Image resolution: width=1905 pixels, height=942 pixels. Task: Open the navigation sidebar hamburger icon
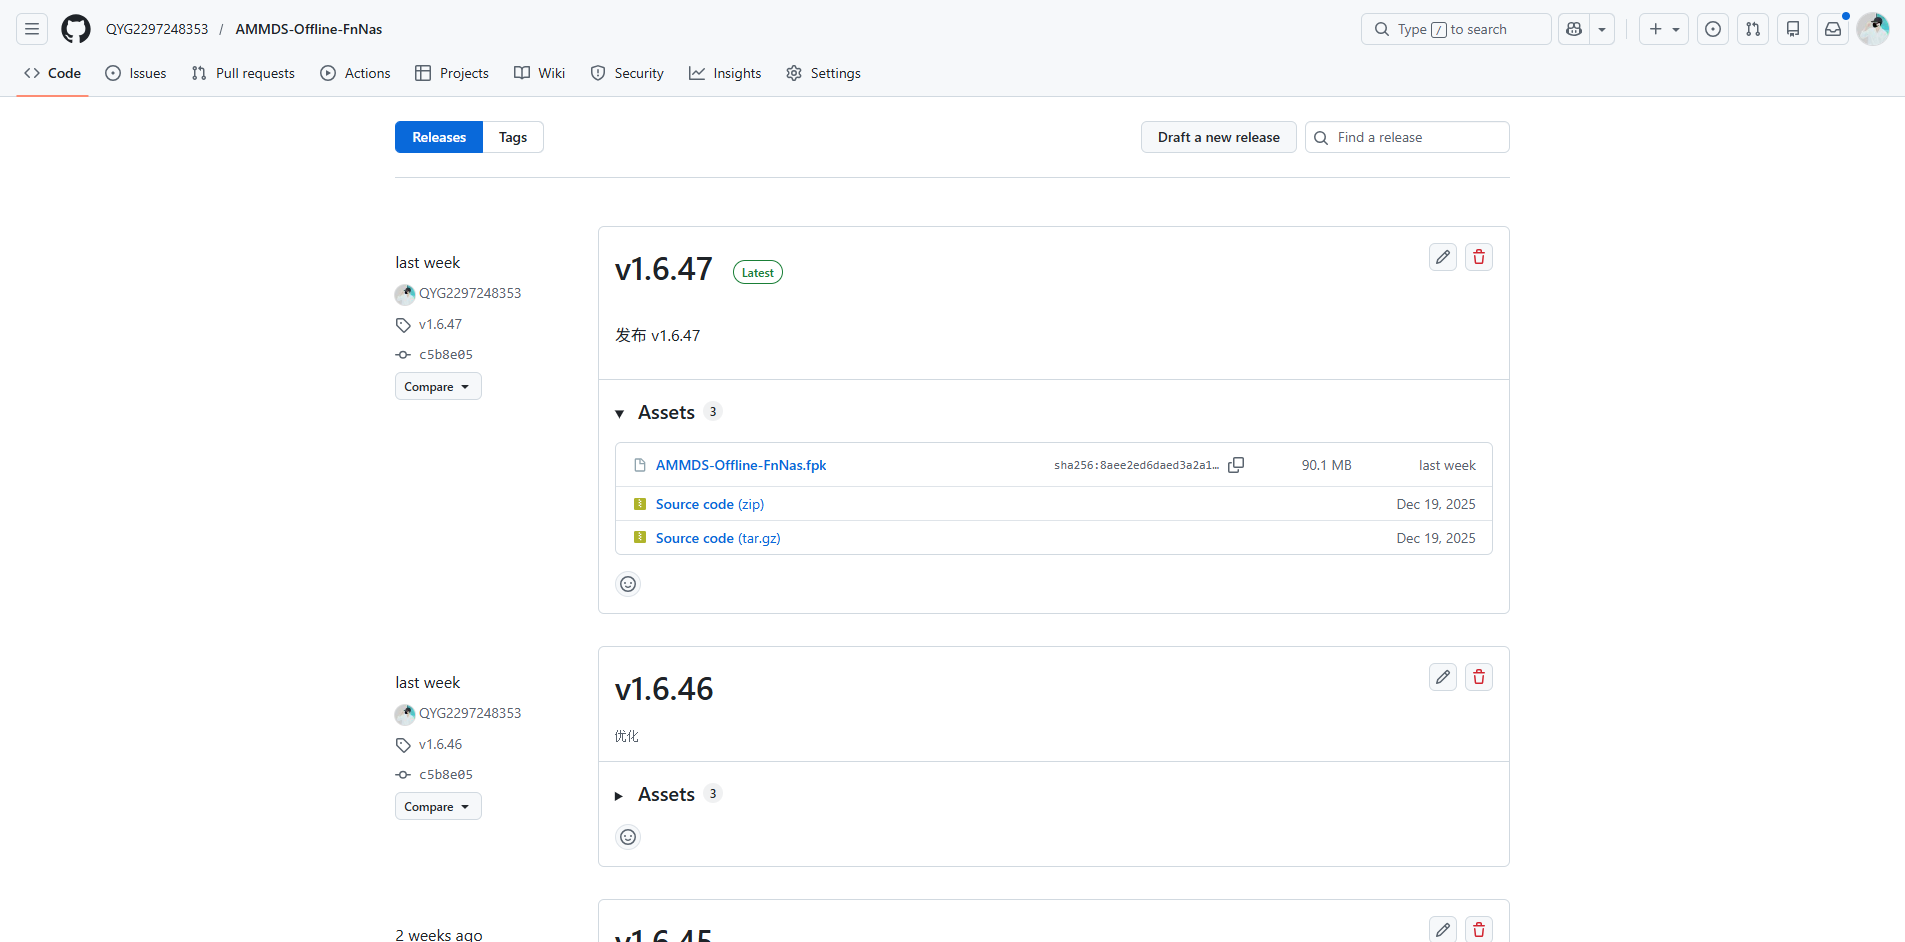click(31, 29)
